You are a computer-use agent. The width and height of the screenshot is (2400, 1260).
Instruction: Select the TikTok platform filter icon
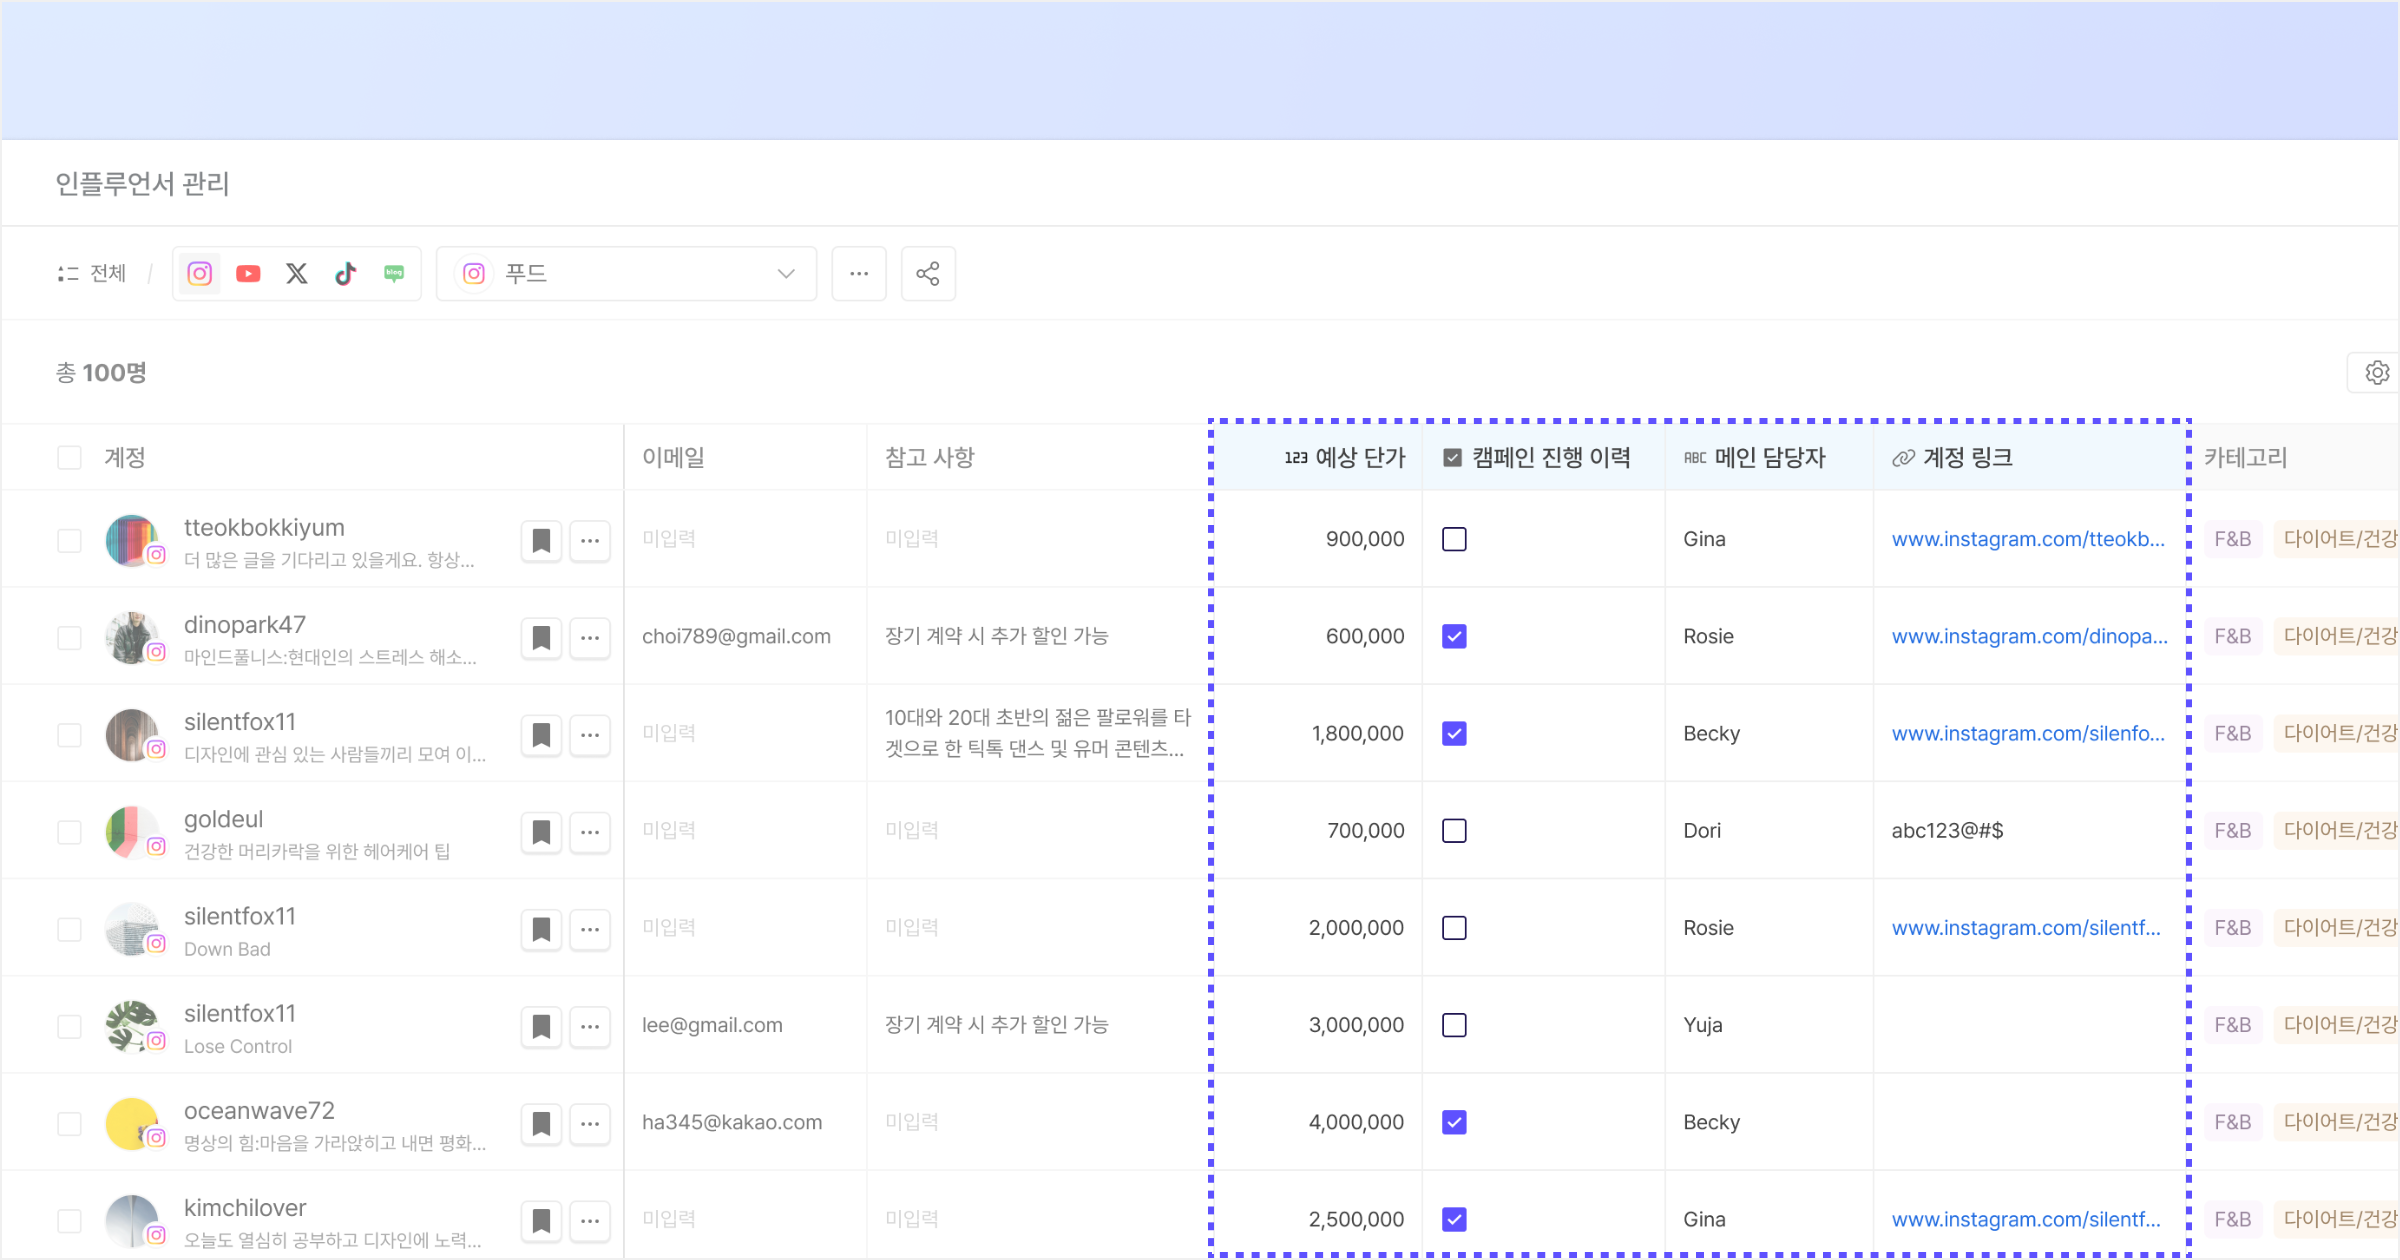tap(345, 274)
